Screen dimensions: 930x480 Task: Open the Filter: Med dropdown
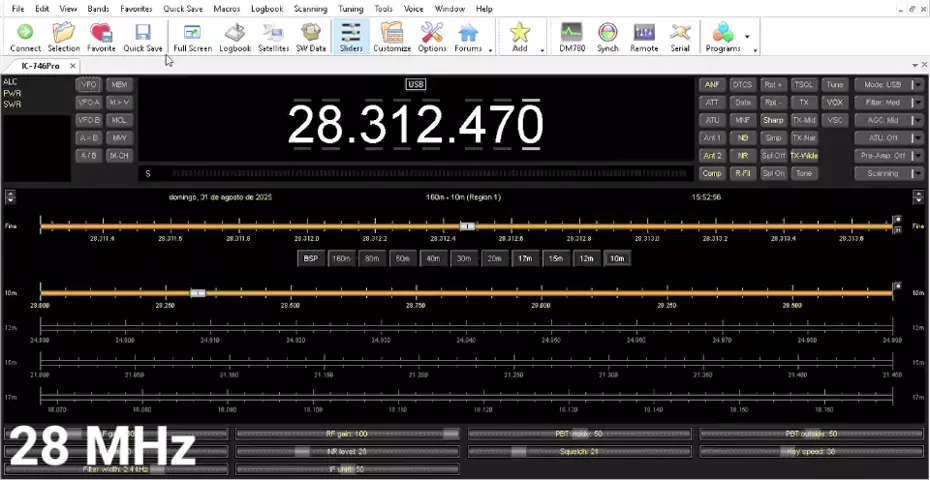(x=886, y=102)
